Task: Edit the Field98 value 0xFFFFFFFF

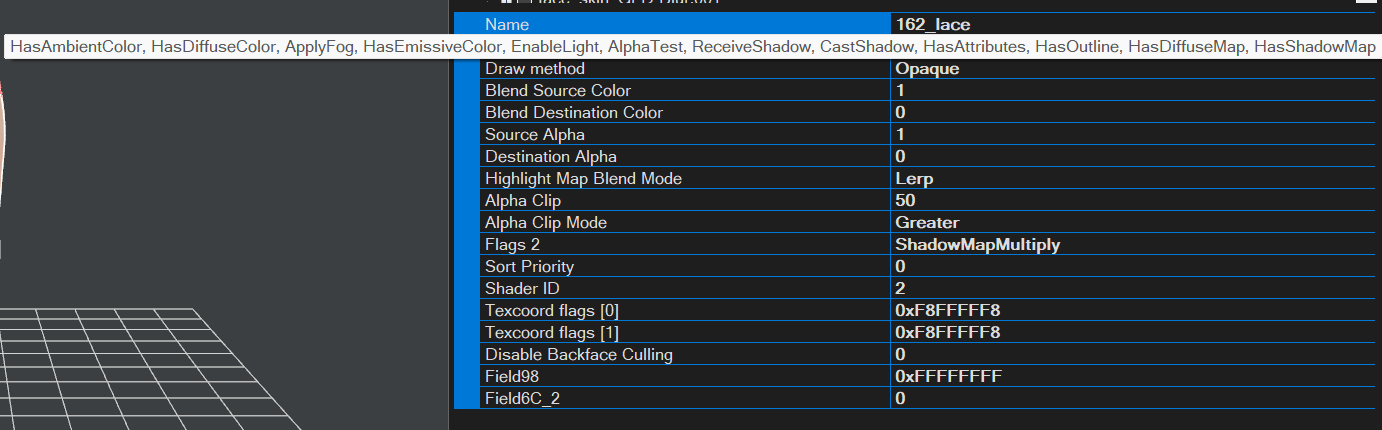Action: click(1135, 376)
